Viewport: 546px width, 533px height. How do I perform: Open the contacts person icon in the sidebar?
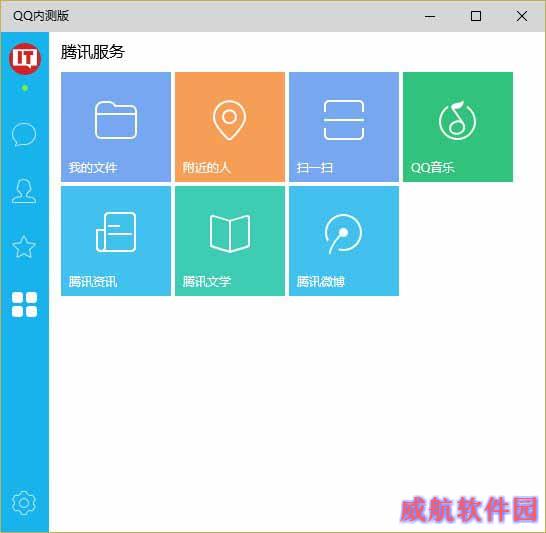click(x=24, y=191)
